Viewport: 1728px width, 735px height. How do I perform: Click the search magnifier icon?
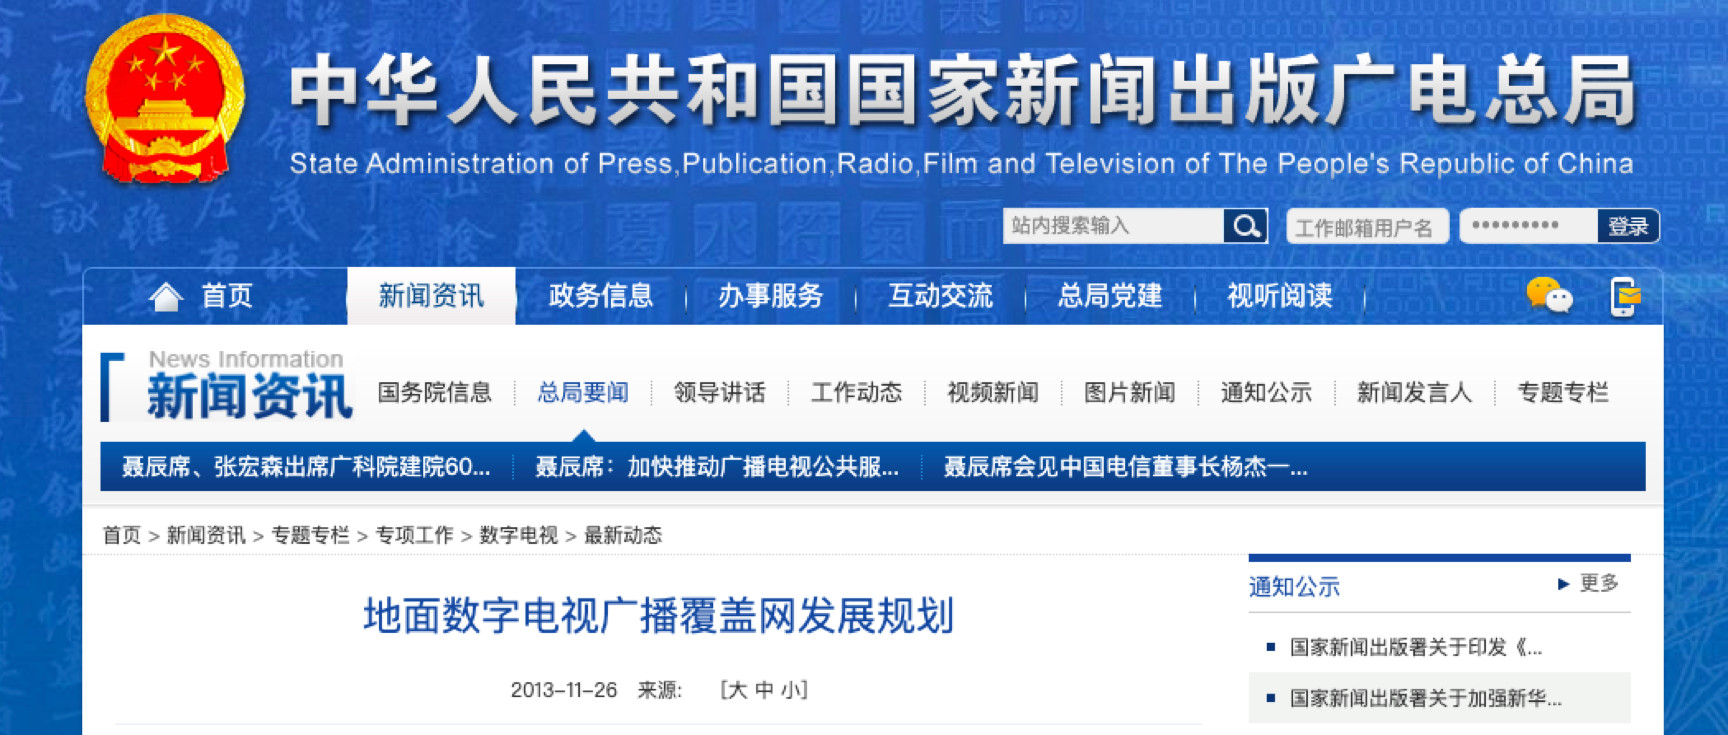1245,226
